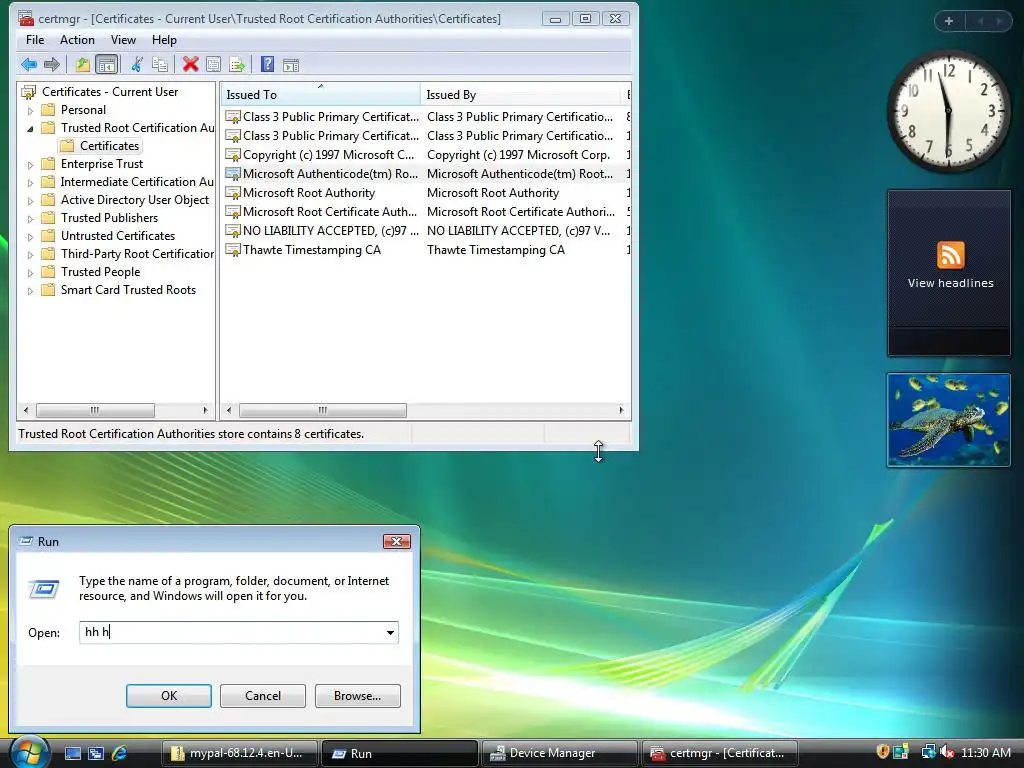Sort by the Issued By column header
The image size is (1024, 768).
point(520,95)
